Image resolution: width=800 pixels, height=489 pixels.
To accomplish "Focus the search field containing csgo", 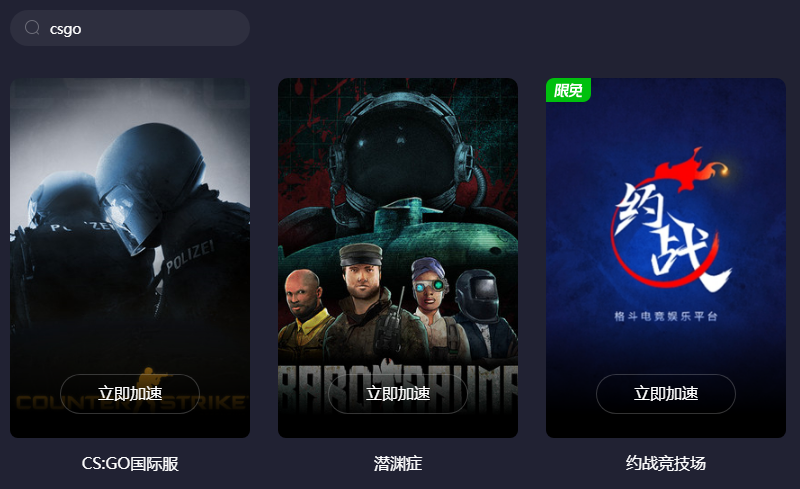I will click(130, 28).
